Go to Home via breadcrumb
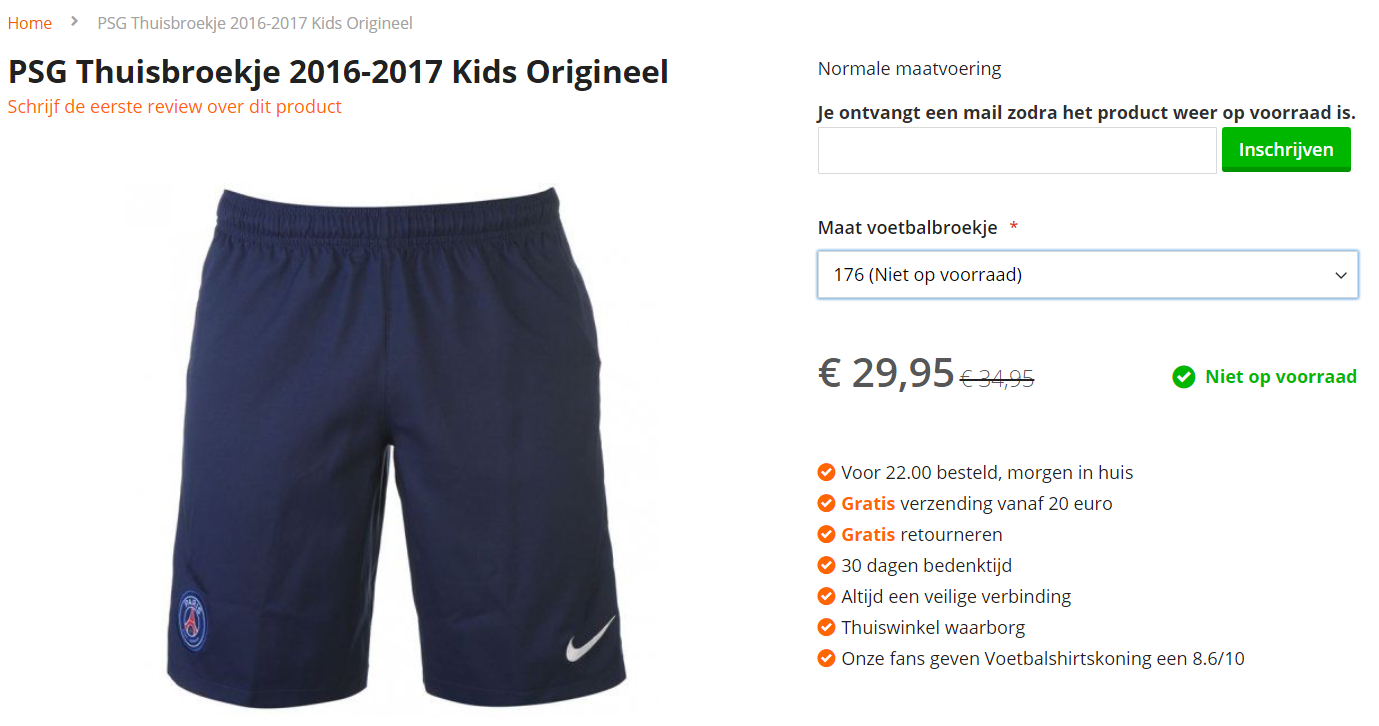 30,22
